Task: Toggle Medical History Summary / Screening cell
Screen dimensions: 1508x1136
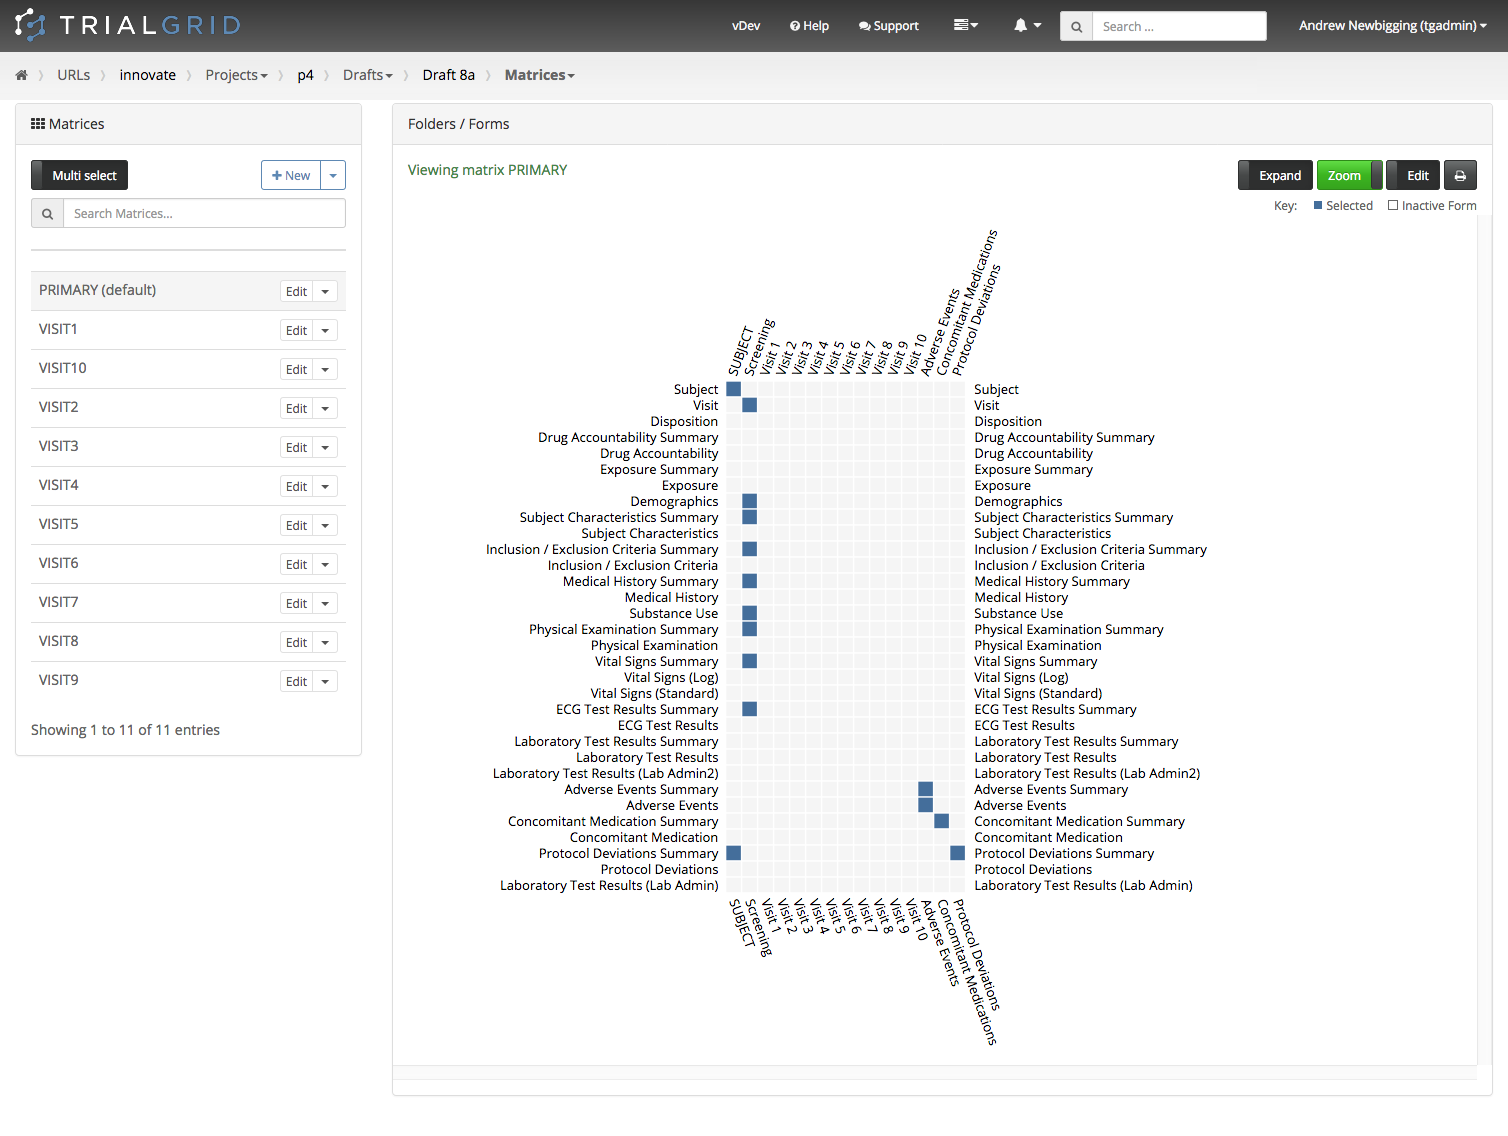Action: (x=750, y=581)
